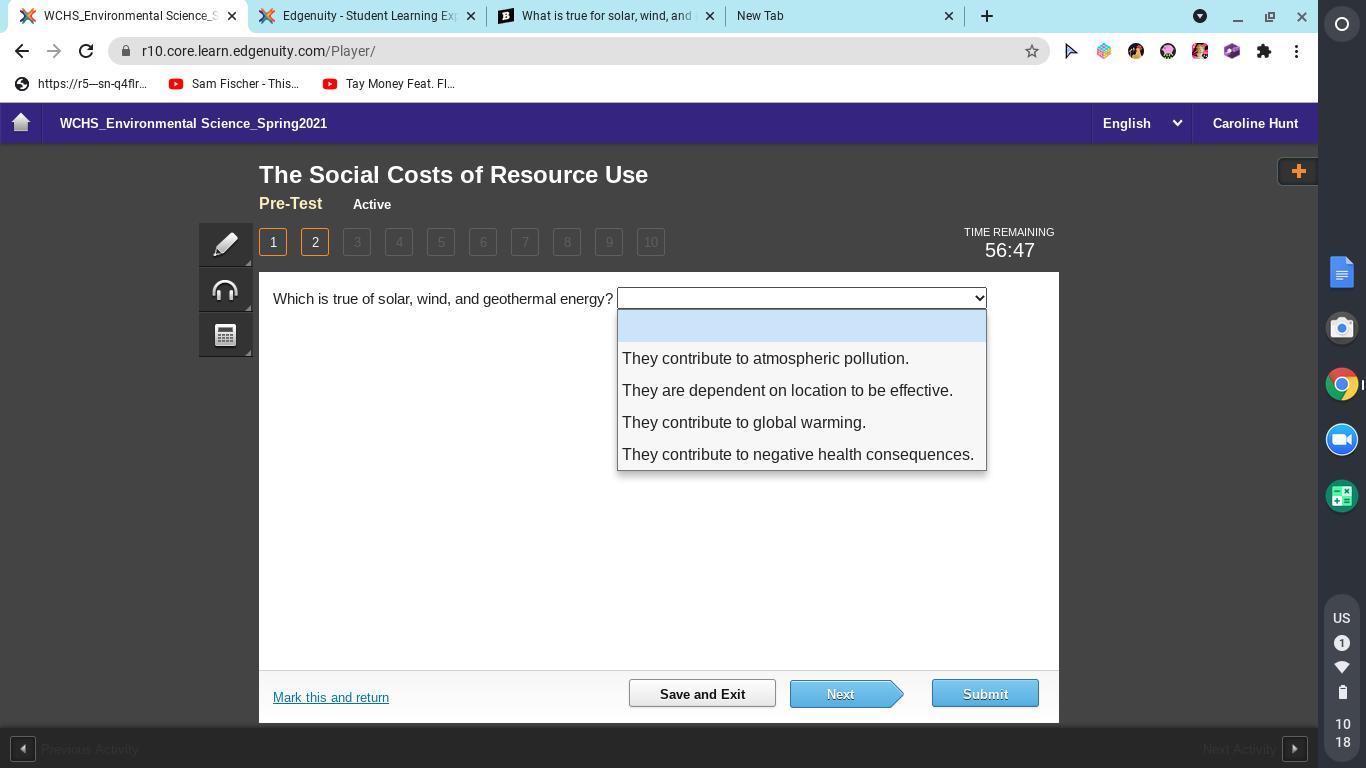Viewport: 1366px width, 768px height.
Task: Click 'Mark this and return' link
Action: click(331, 697)
